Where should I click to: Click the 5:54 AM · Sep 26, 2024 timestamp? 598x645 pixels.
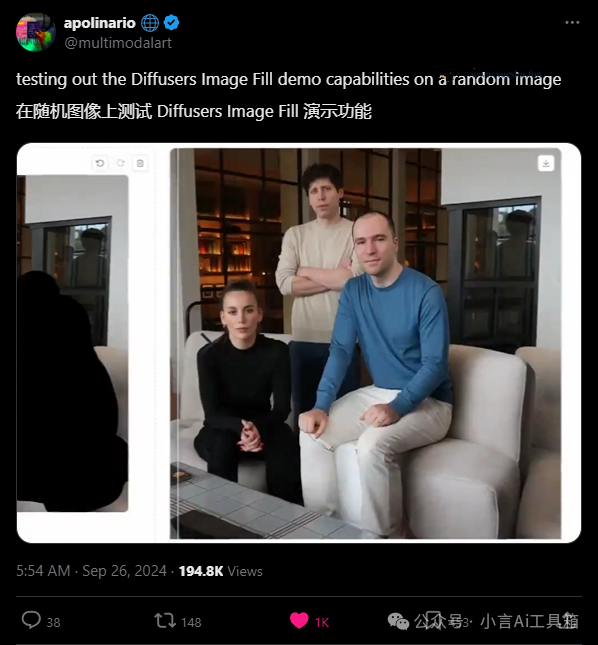coord(91,571)
